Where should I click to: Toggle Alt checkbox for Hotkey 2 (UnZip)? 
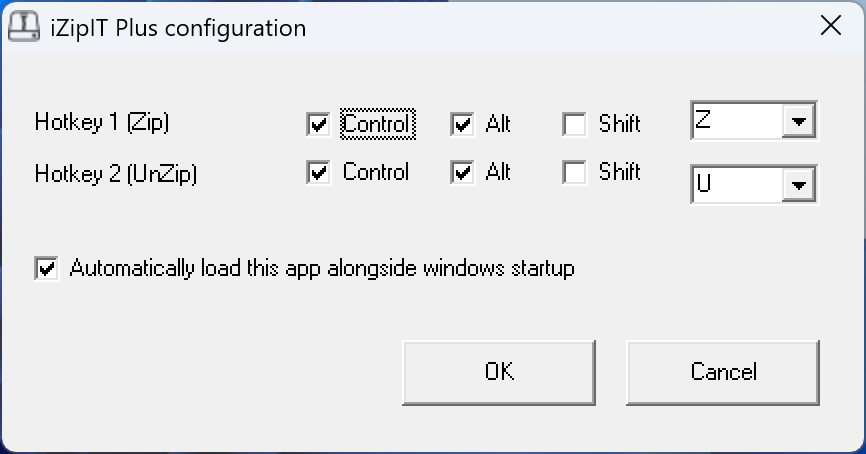(x=462, y=173)
